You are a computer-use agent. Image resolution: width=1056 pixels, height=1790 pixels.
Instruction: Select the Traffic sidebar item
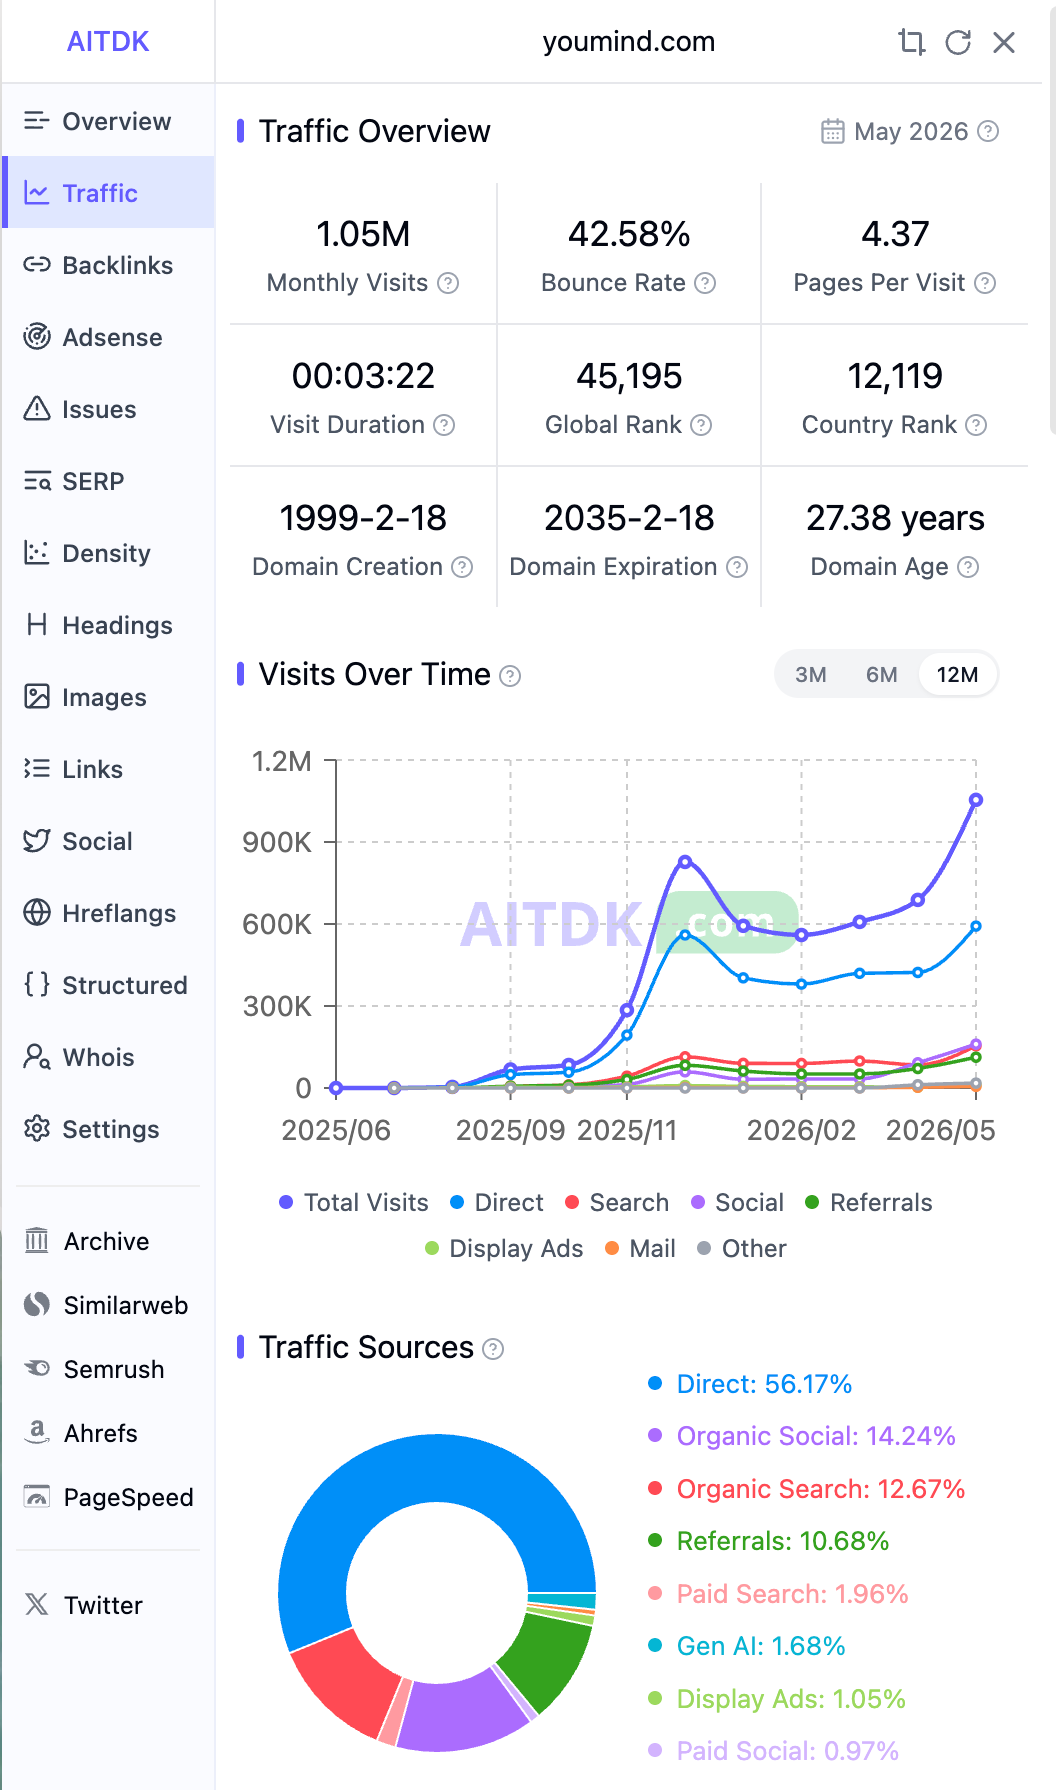click(108, 193)
